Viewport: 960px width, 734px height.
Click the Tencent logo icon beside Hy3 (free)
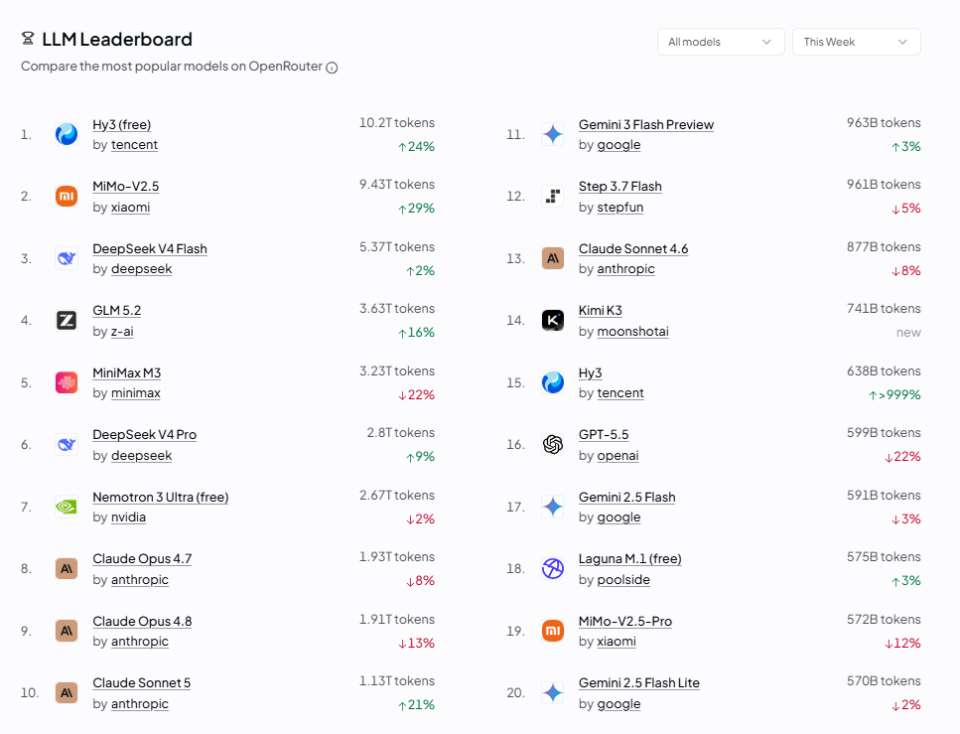[66, 134]
